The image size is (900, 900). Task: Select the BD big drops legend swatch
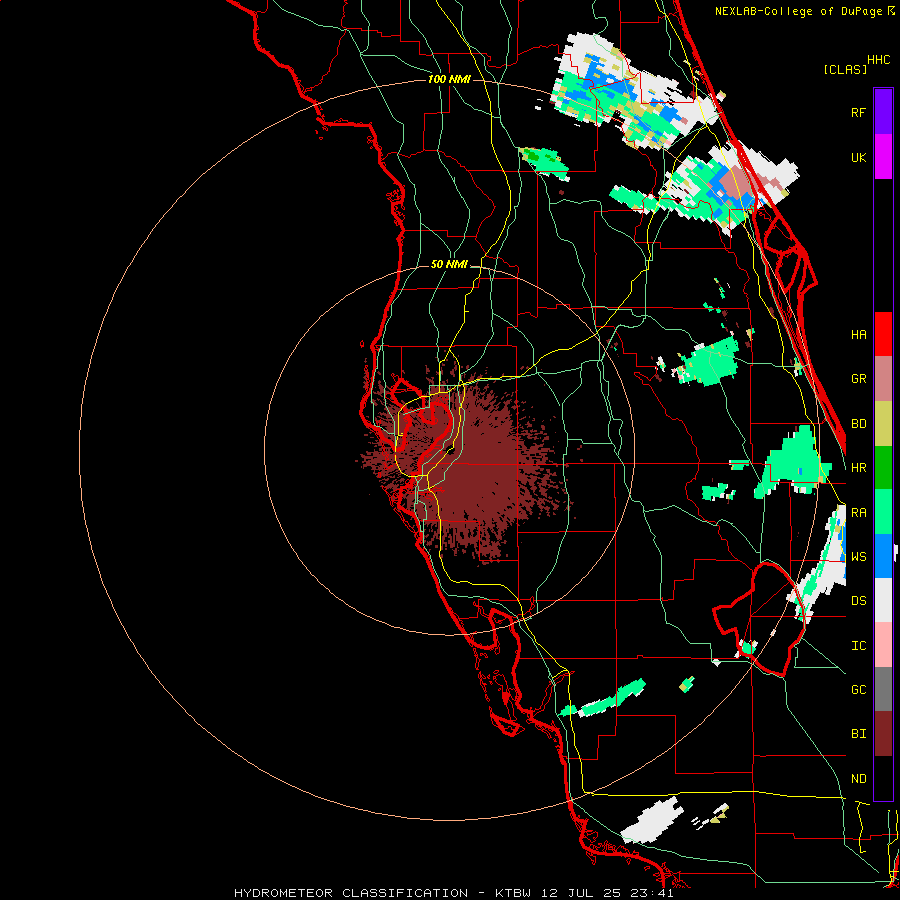(883, 424)
